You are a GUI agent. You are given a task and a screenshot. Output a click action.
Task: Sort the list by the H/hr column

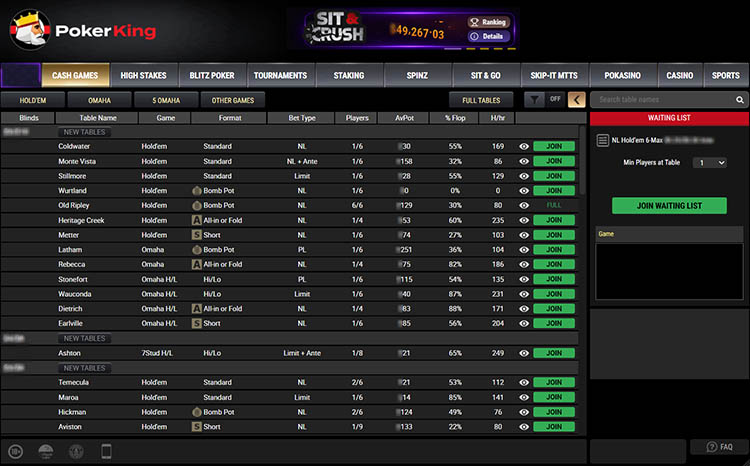point(497,118)
